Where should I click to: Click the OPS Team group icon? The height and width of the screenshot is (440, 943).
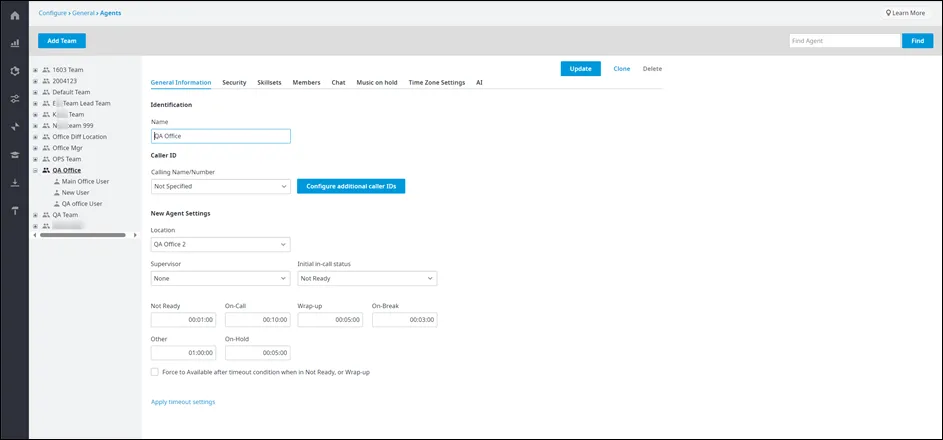pyautogui.click(x=46, y=159)
